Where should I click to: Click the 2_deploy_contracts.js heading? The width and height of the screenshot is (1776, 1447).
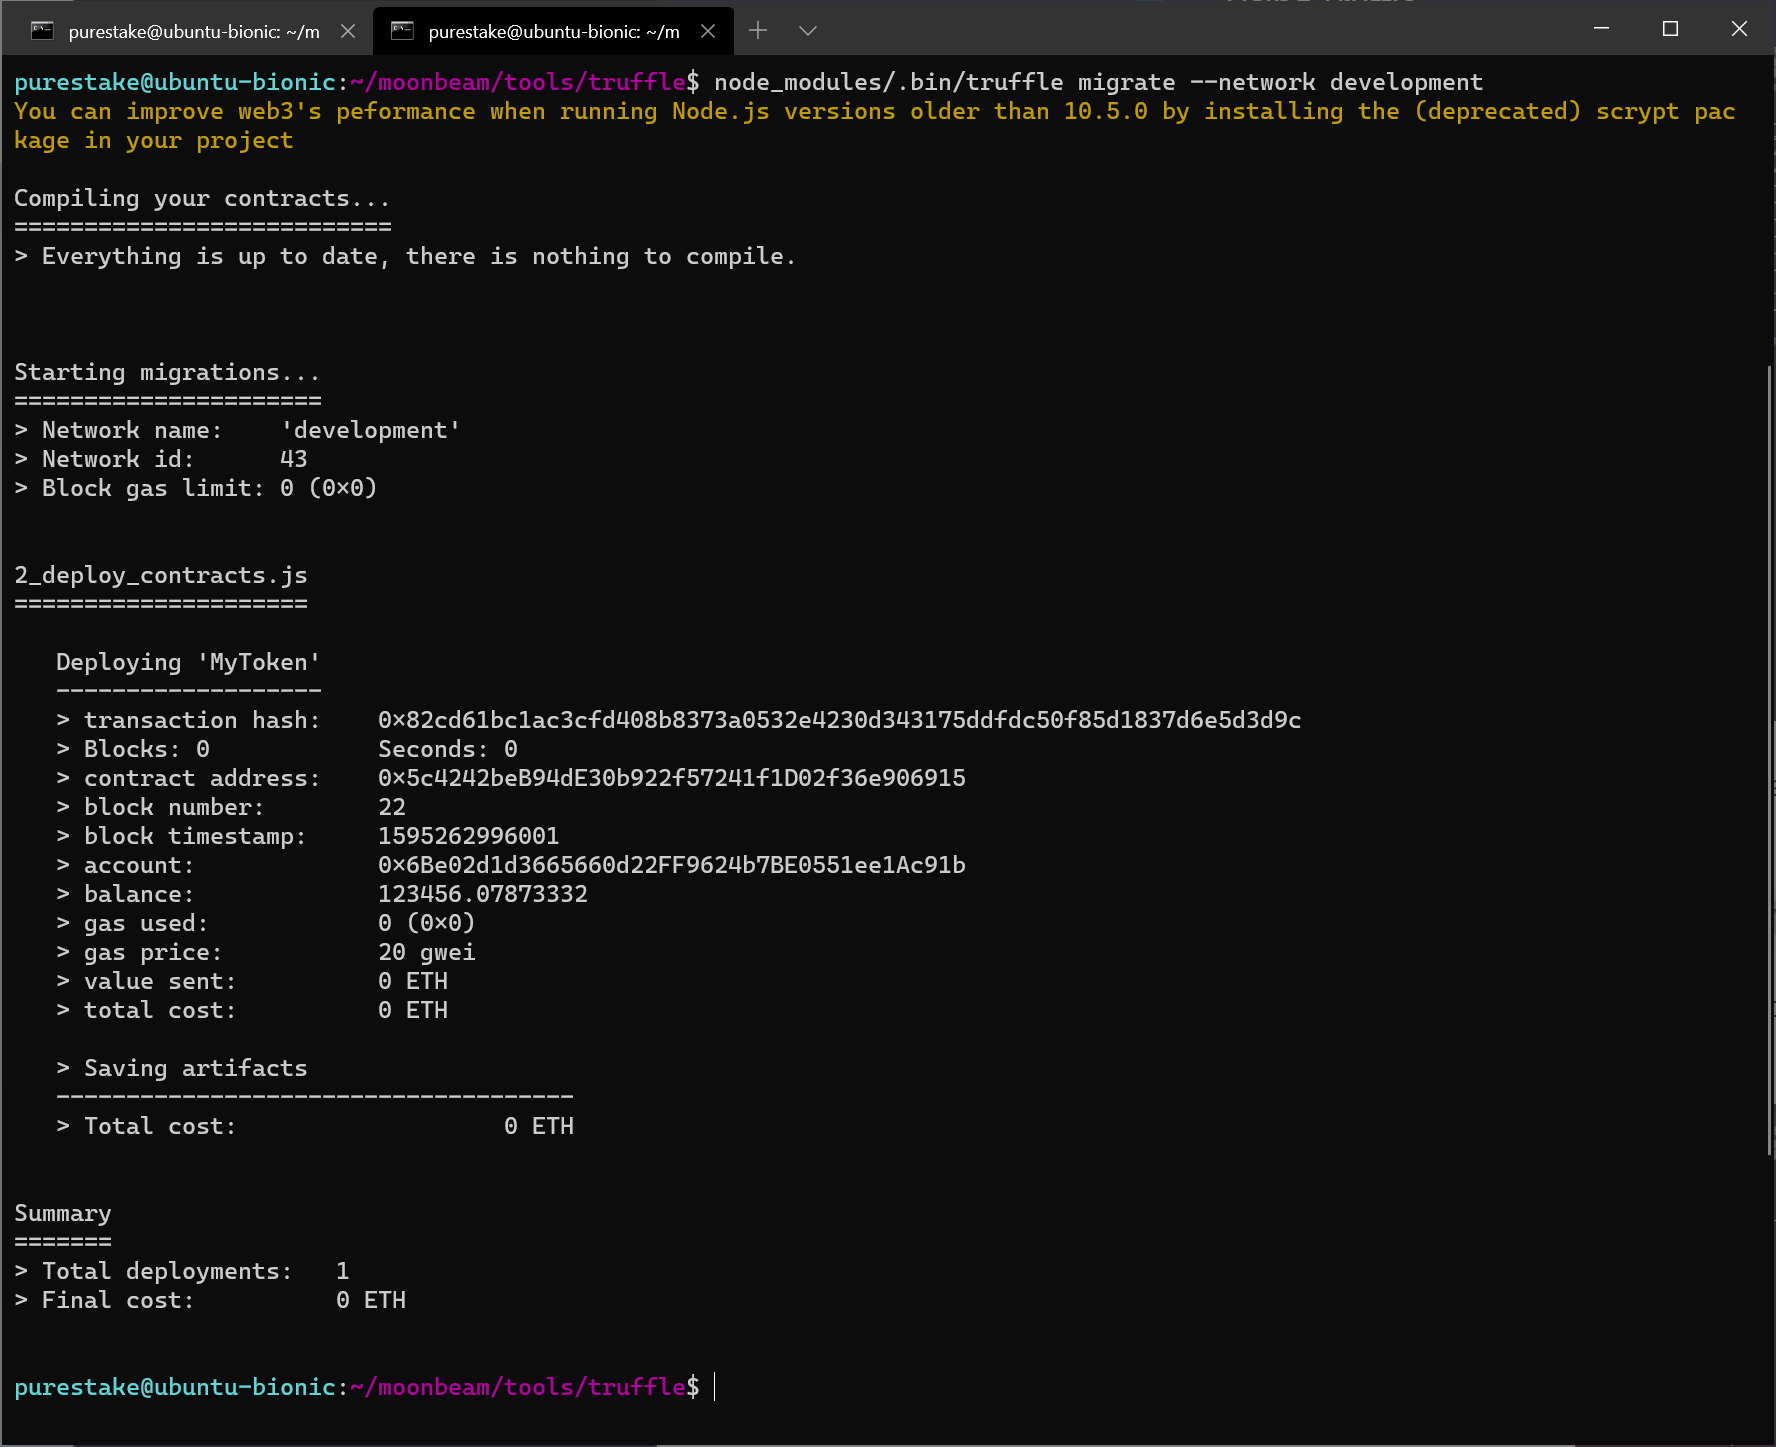pos(160,574)
